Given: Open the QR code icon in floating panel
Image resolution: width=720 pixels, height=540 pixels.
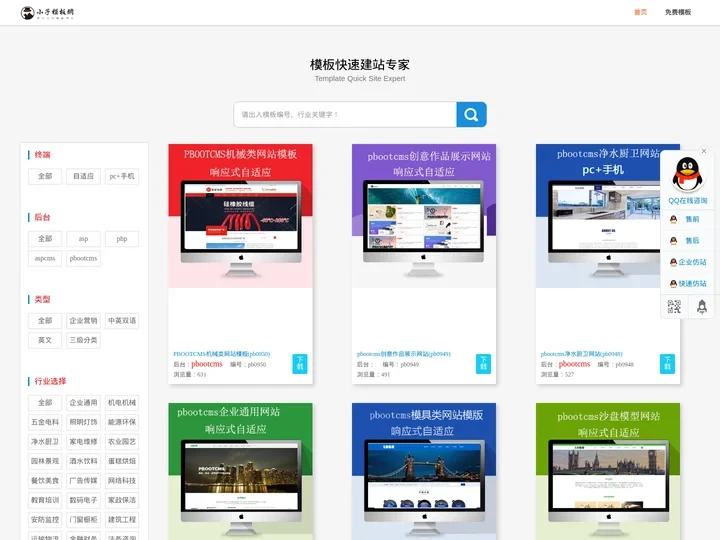Looking at the screenshot, I should 674,306.
